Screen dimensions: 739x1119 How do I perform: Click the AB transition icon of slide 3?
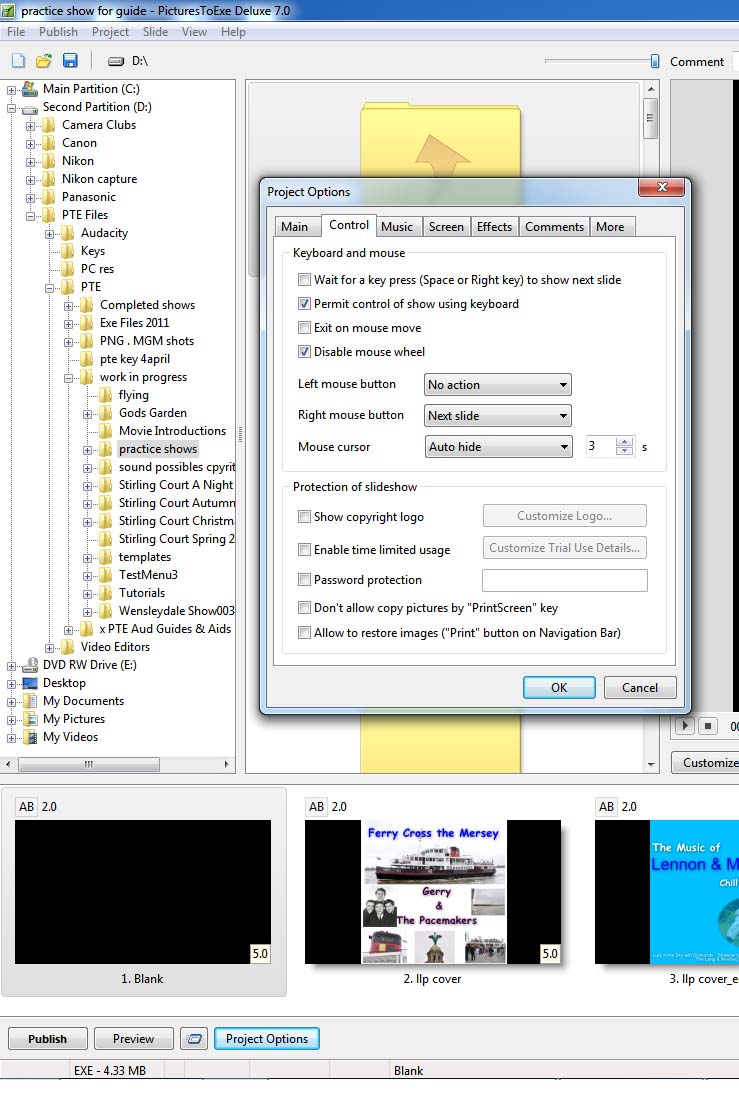(606, 806)
